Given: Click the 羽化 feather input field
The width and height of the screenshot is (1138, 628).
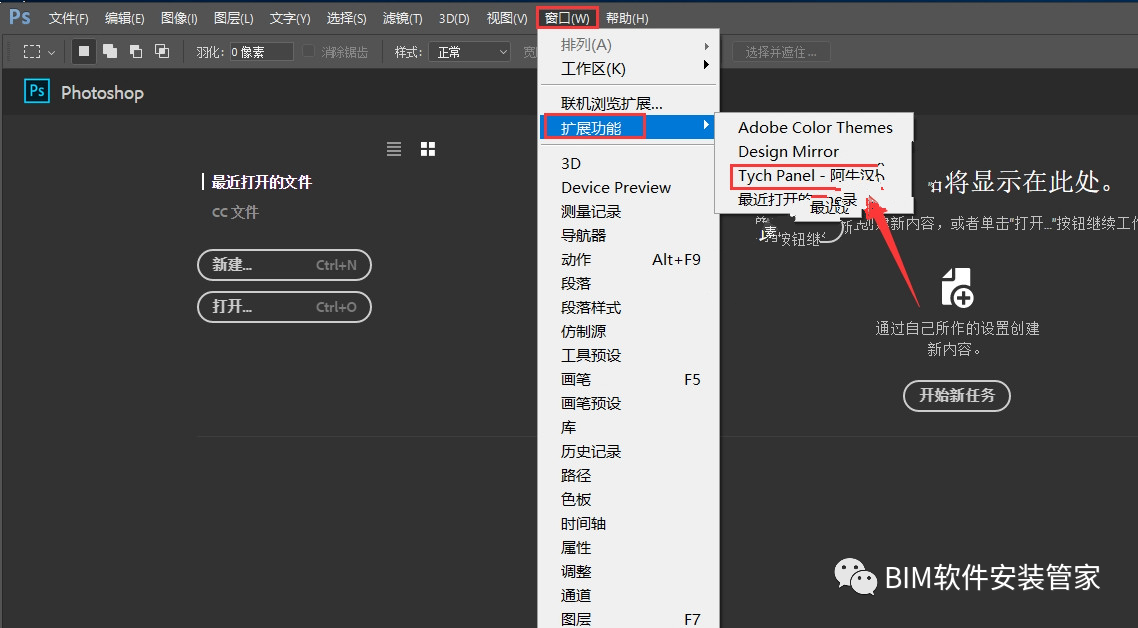Looking at the screenshot, I should point(261,52).
